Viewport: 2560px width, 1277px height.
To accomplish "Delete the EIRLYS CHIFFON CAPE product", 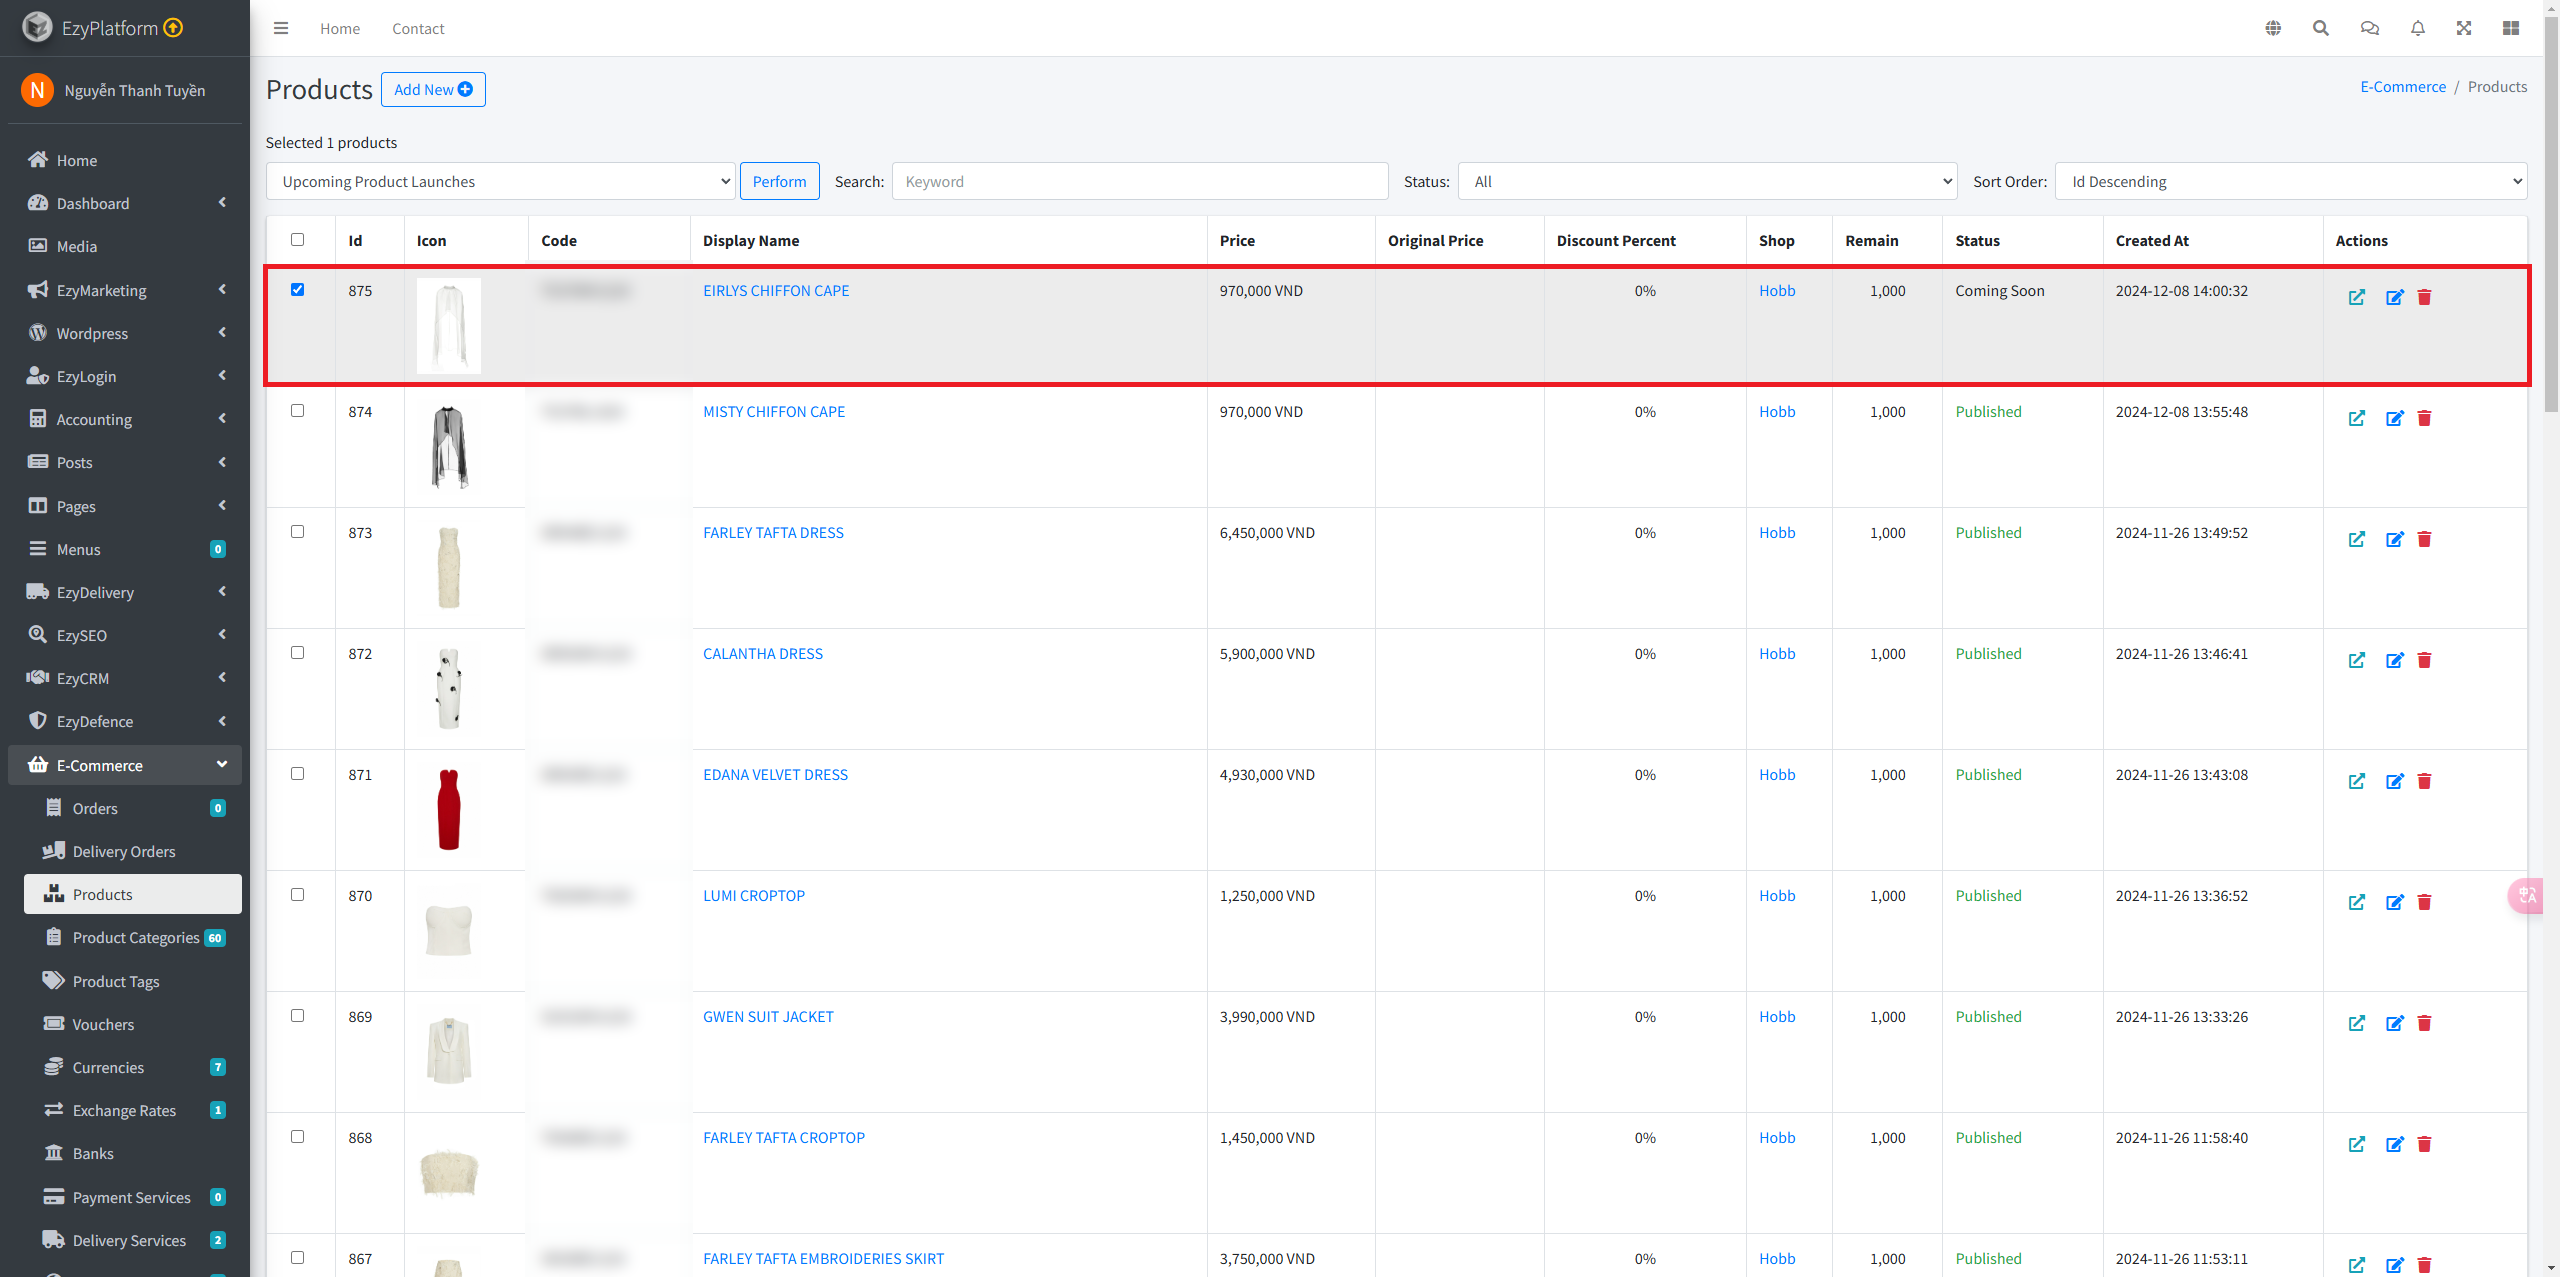I will [x=2424, y=297].
